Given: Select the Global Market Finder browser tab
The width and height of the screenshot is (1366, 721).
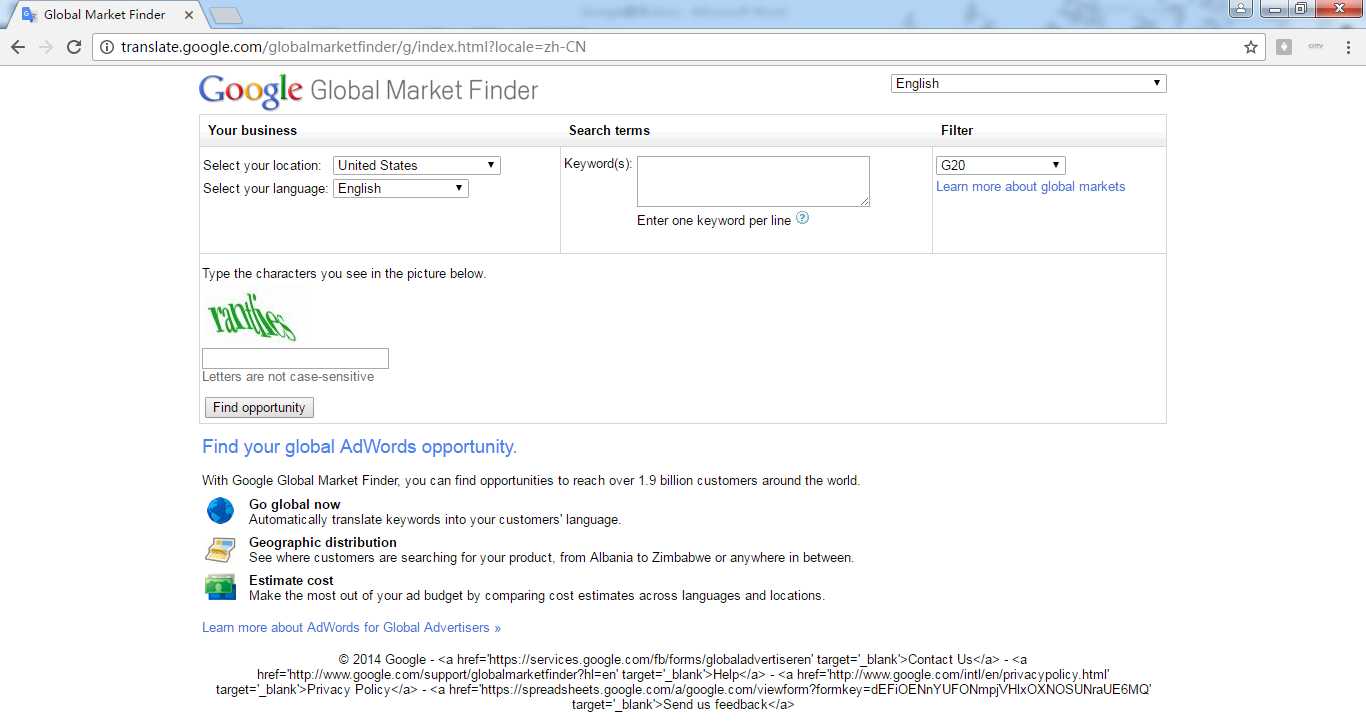Looking at the screenshot, I should pos(105,15).
